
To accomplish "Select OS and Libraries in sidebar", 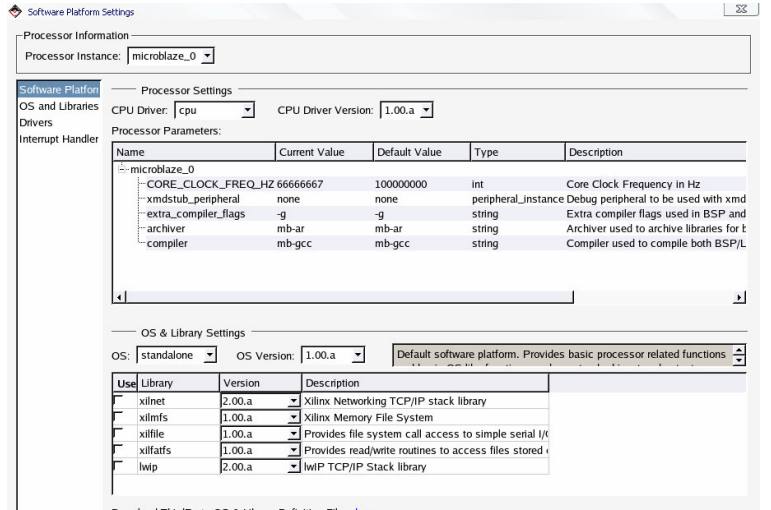I will click(58, 106).
